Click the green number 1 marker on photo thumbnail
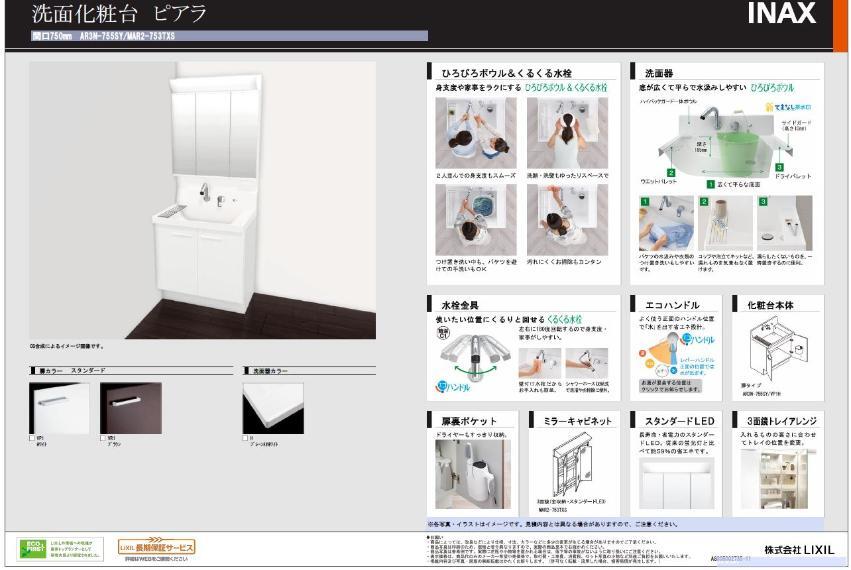 645,202
